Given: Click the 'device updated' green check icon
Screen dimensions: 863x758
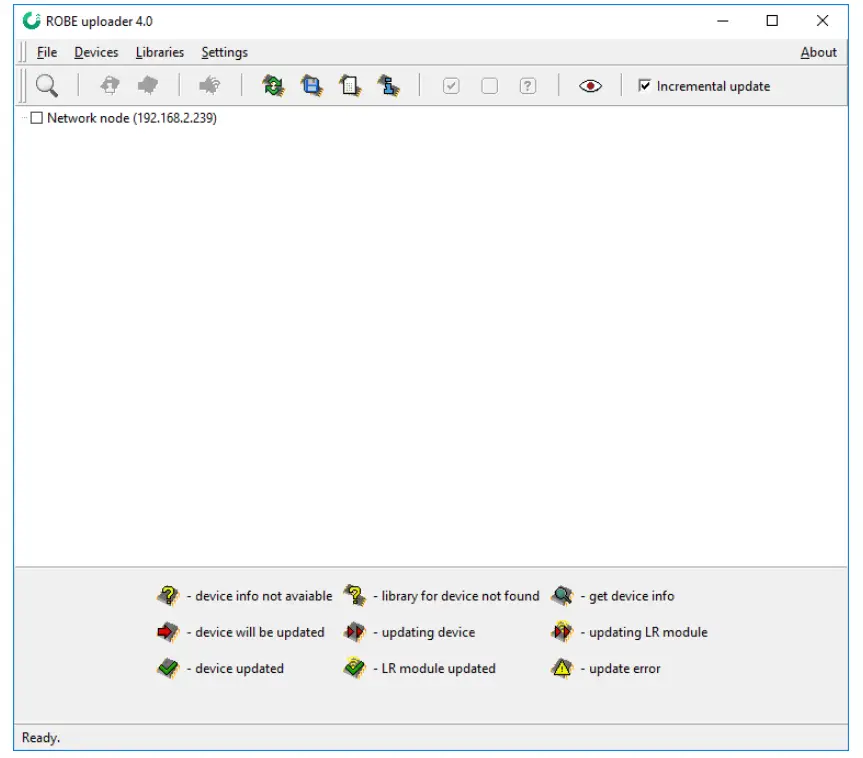Looking at the screenshot, I should (168, 668).
